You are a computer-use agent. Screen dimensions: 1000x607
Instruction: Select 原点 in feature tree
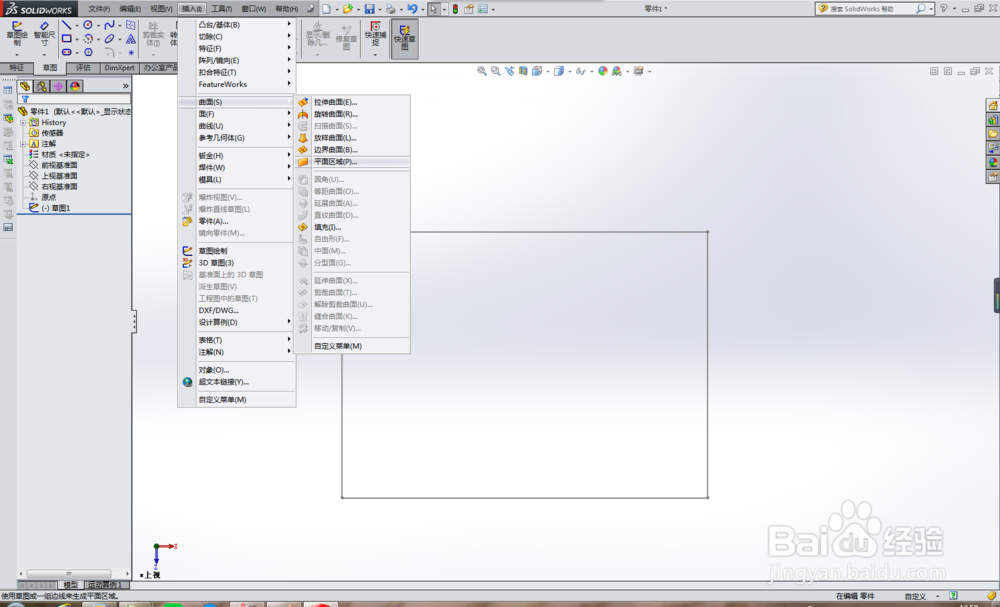(x=48, y=197)
